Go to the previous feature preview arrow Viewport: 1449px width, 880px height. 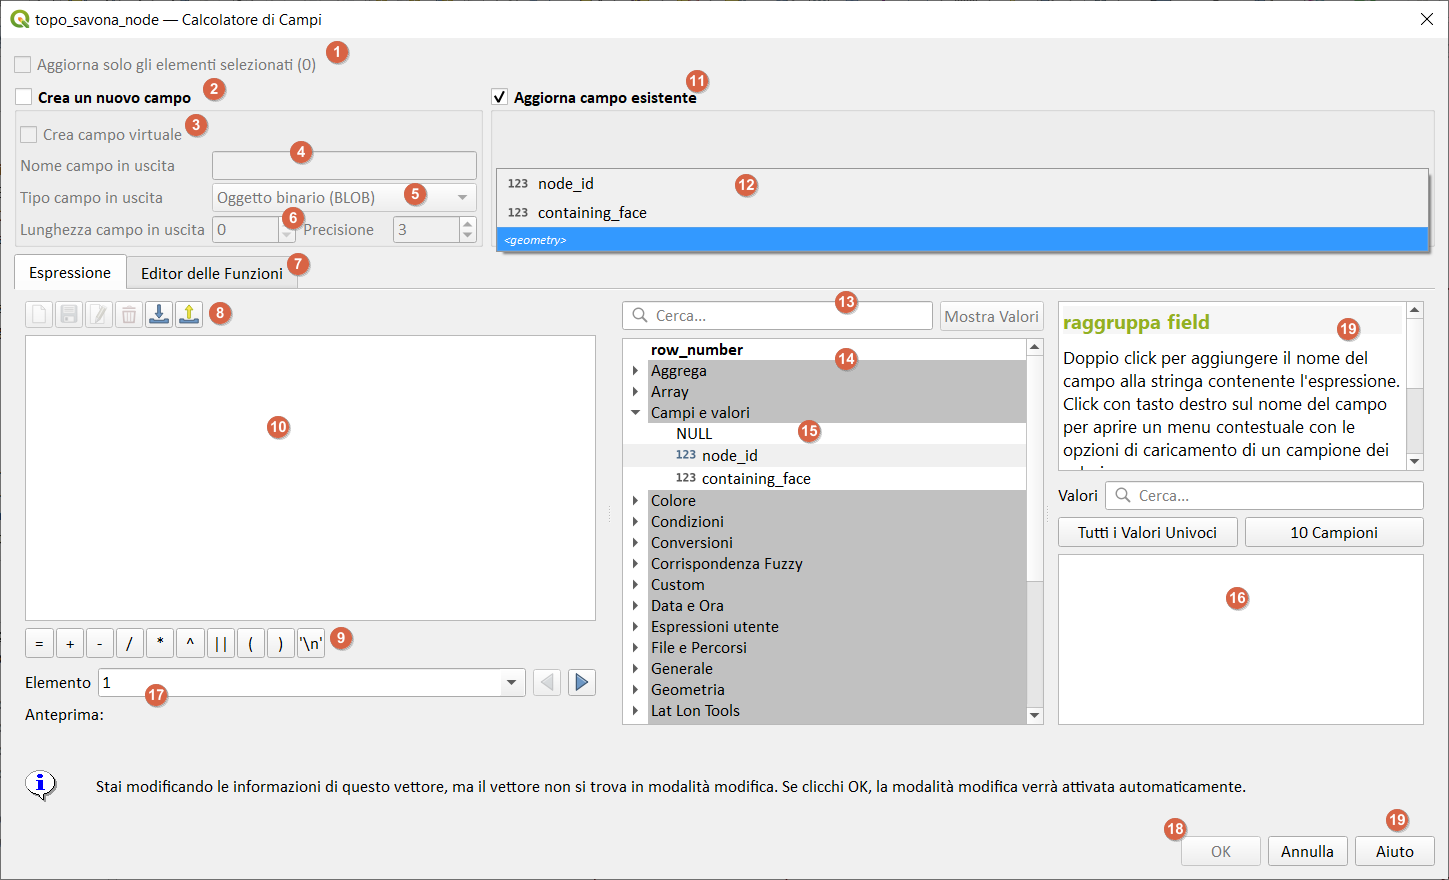click(547, 683)
